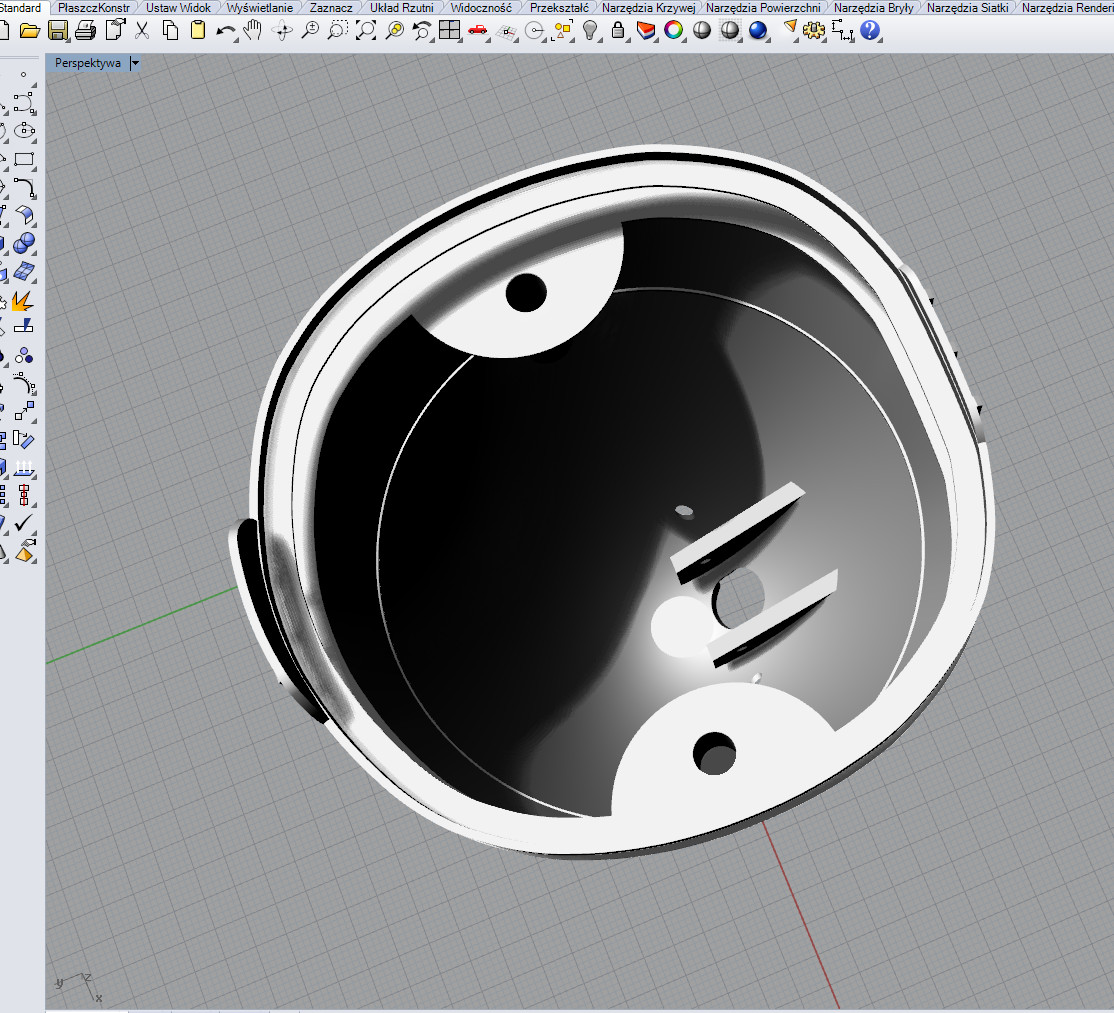This screenshot has width=1114, height=1013.
Task: Toggle shaded viewport sphere icon
Action: (702, 31)
